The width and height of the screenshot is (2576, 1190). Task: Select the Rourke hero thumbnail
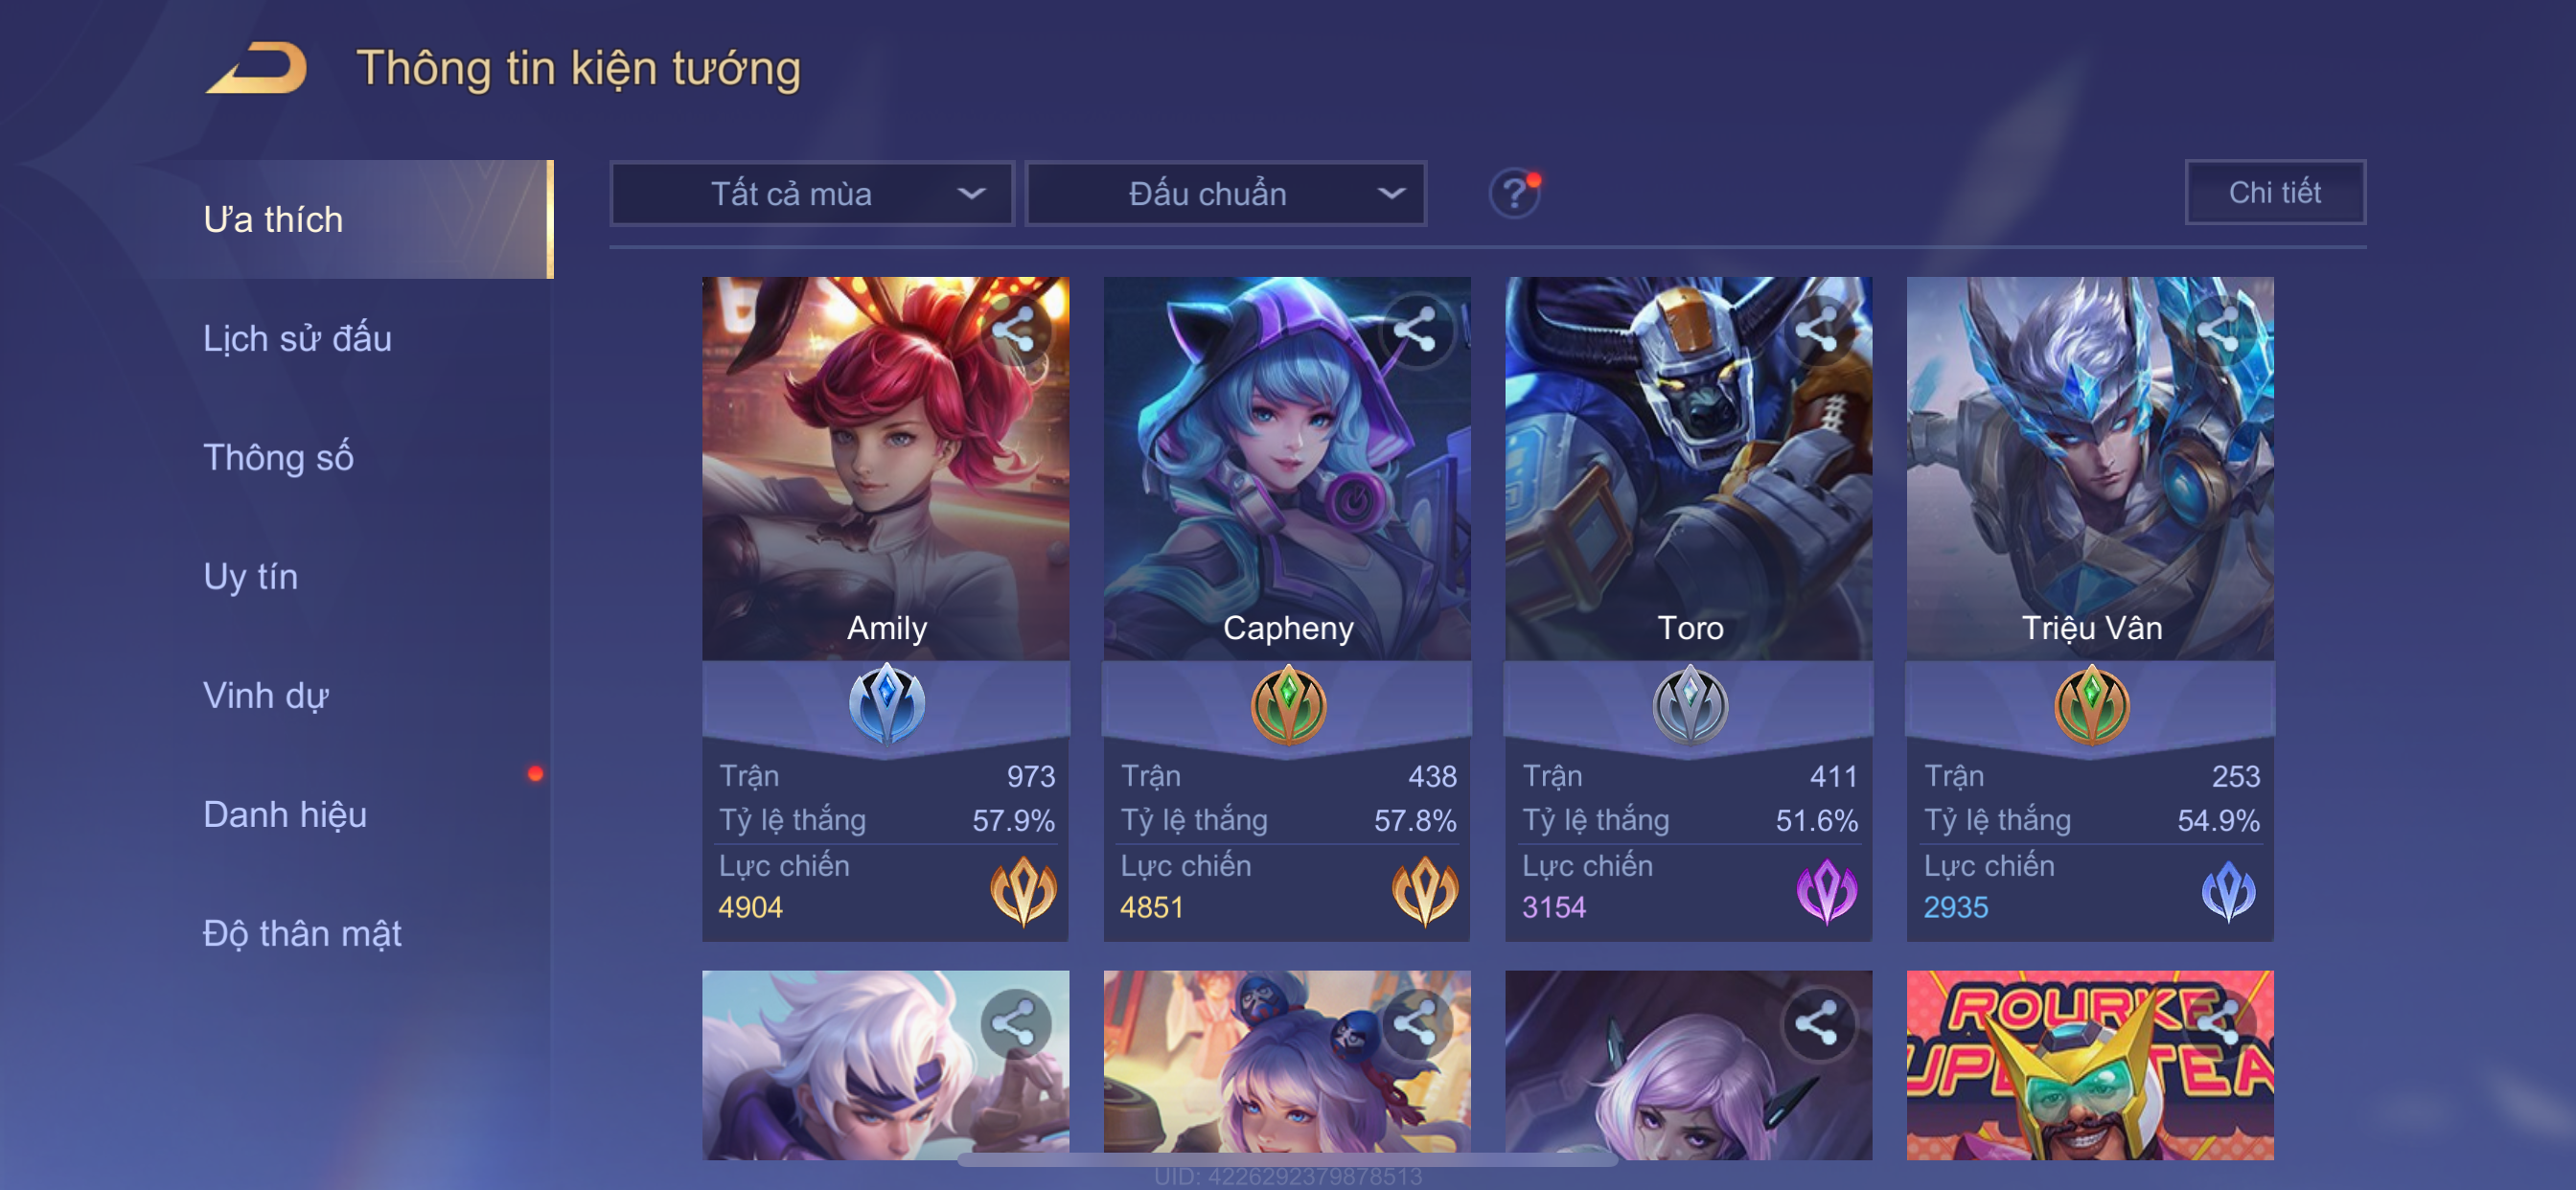click(2090, 1065)
